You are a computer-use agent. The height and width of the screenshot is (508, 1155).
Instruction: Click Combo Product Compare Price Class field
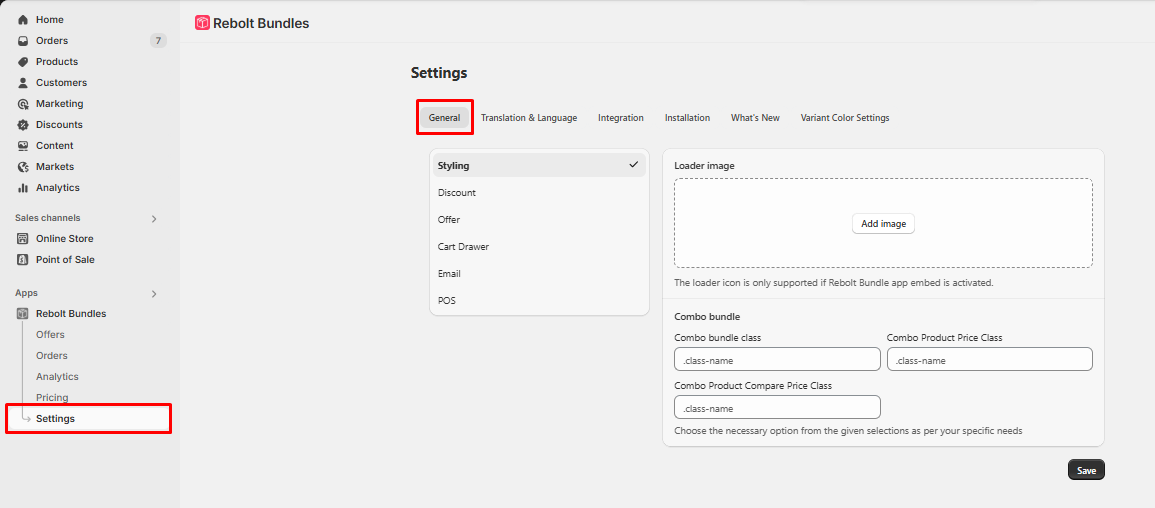(777, 407)
